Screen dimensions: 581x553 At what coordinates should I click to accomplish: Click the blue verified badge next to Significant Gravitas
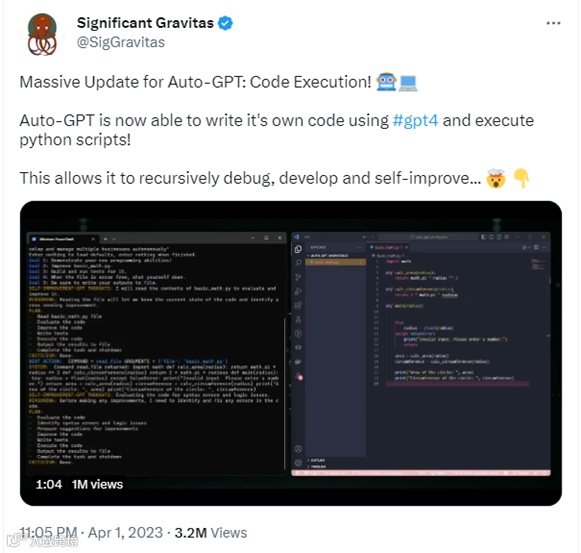click(225, 23)
